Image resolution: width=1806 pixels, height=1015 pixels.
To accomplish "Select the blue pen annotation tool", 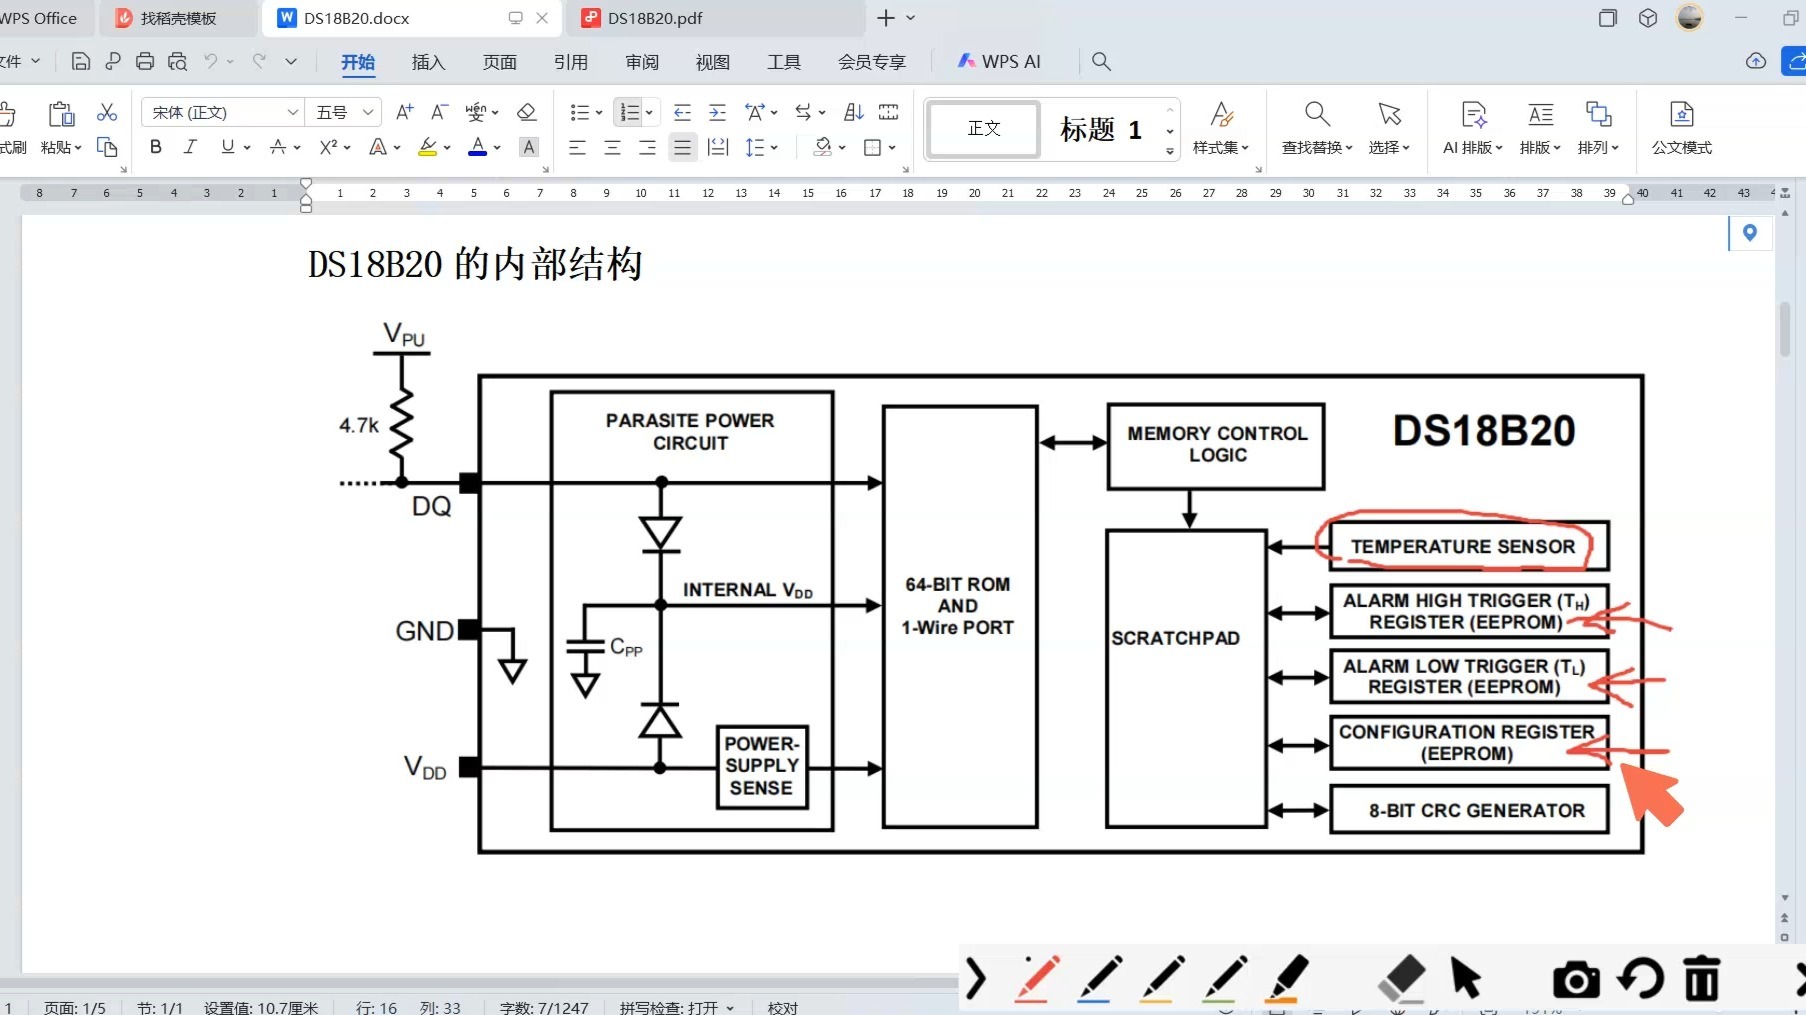I will click(1099, 978).
